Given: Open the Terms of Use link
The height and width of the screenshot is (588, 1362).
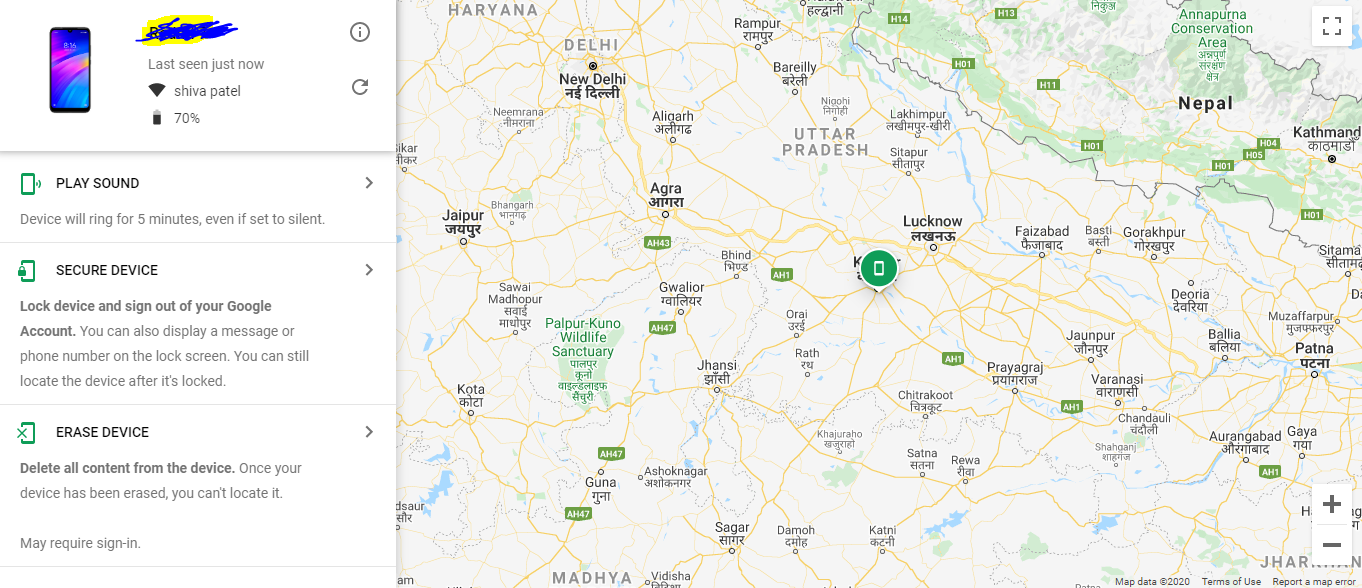Looking at the screenshot, I should (x=1231, y=581).
